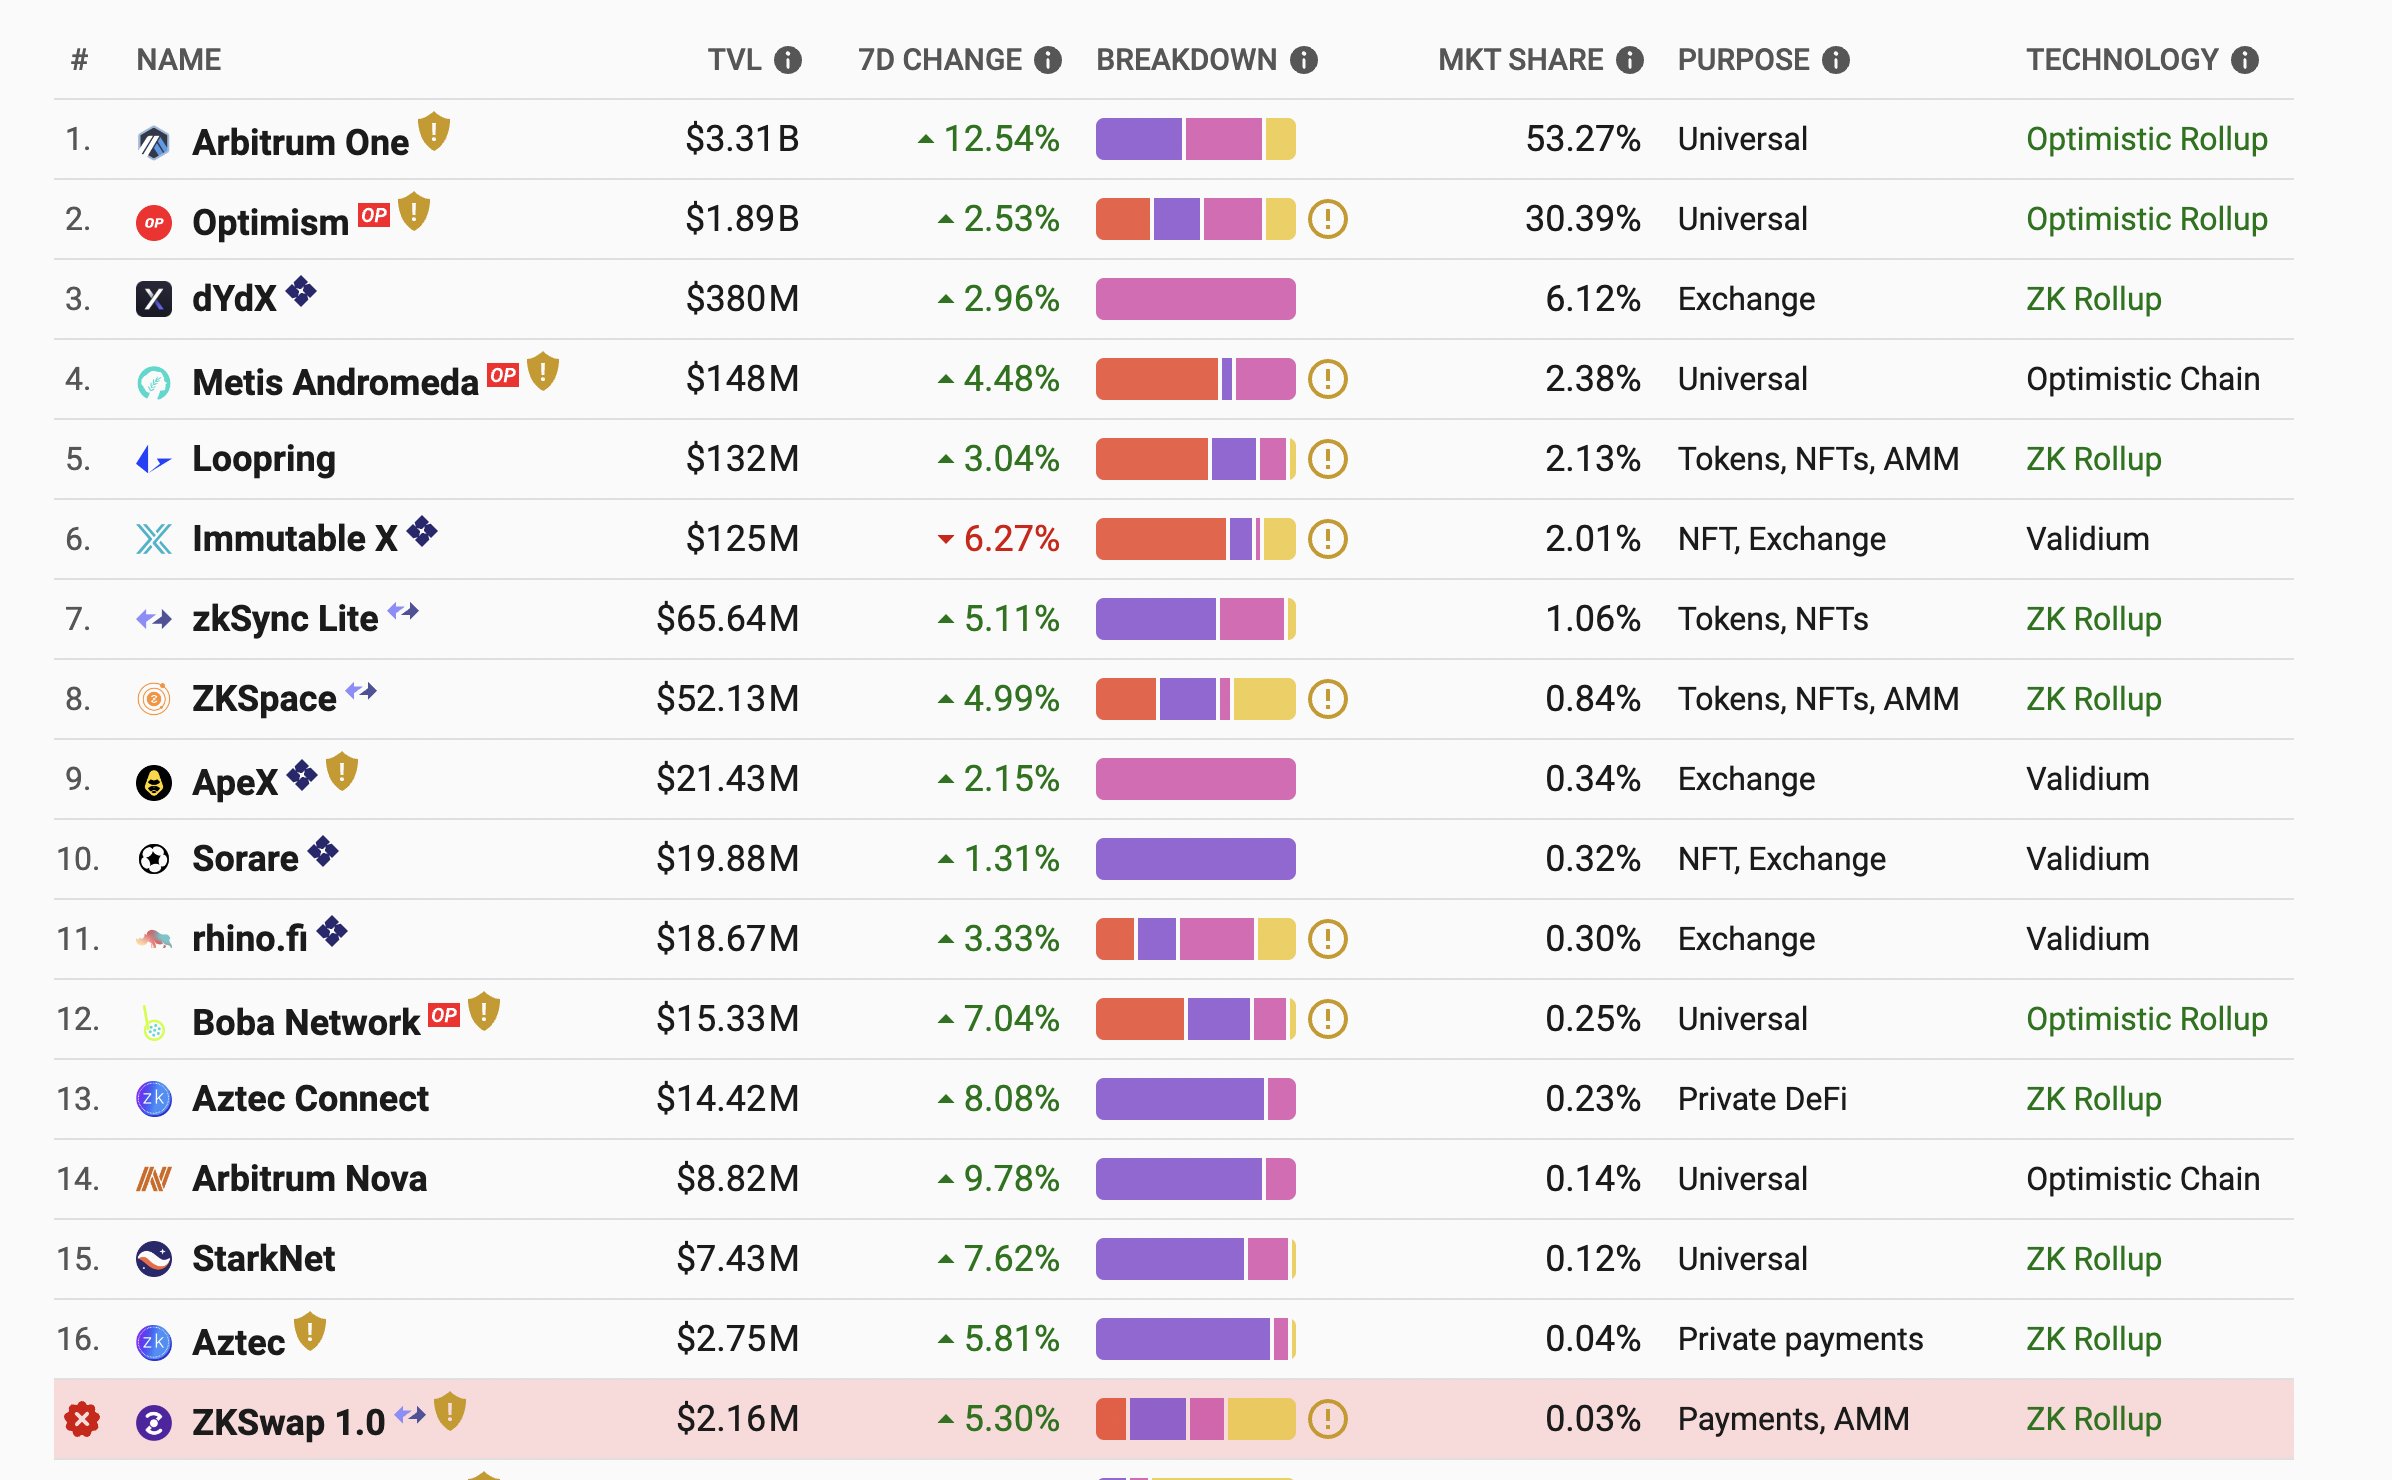Click the warning shield beside Aztec
Viewport: 2392px width, 1480px height.
coord(310,1331)
